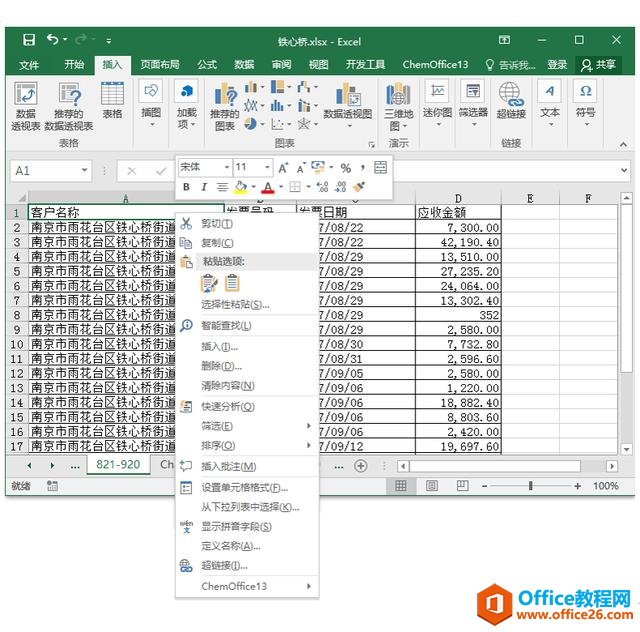Image resolution: width=640 pixels, height=632 pixels.
Task: Choose 超链接(I) from context menu
Action: click(247, 565)
